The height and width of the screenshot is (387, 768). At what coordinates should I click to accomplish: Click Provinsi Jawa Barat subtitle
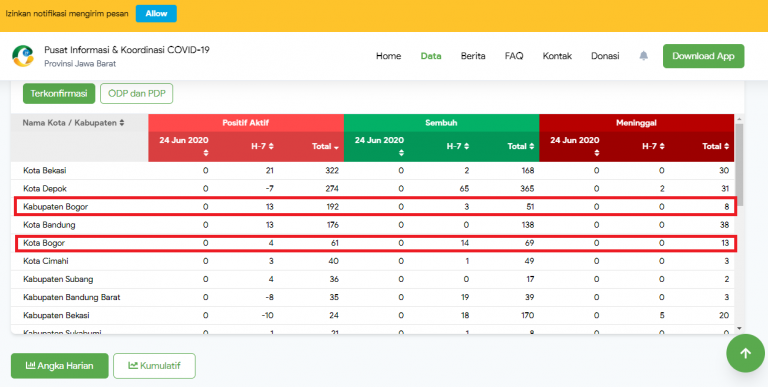pos(80,64)
